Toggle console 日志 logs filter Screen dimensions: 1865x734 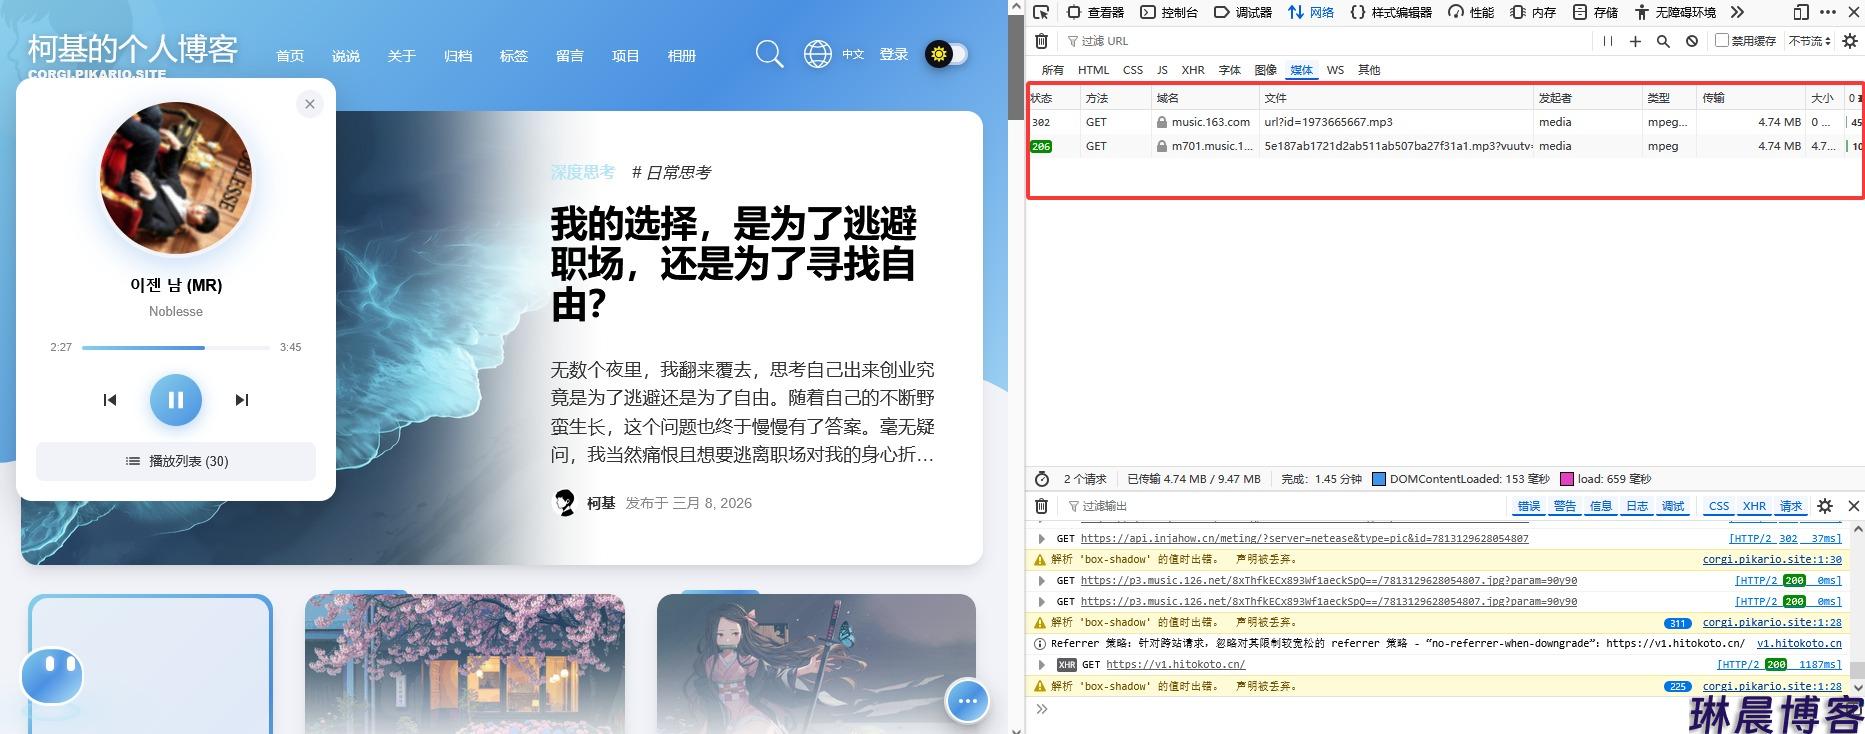(1636, 506)
